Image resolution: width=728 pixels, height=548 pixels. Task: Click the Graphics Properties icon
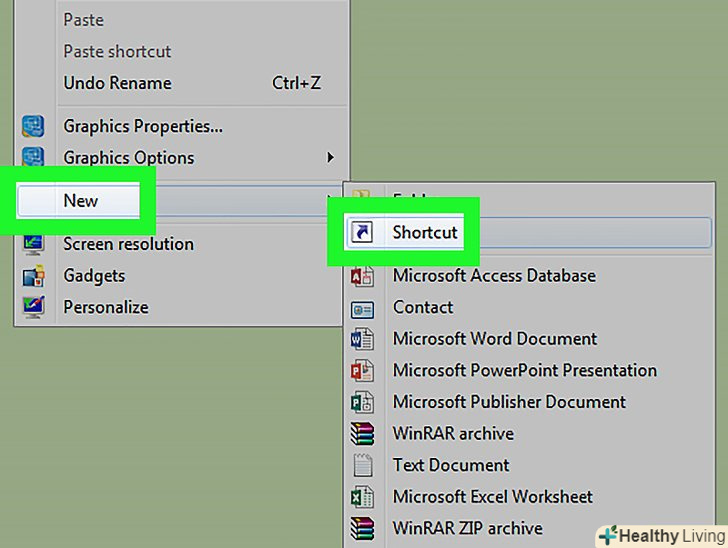pyautogui.click(x=33, y=126)
